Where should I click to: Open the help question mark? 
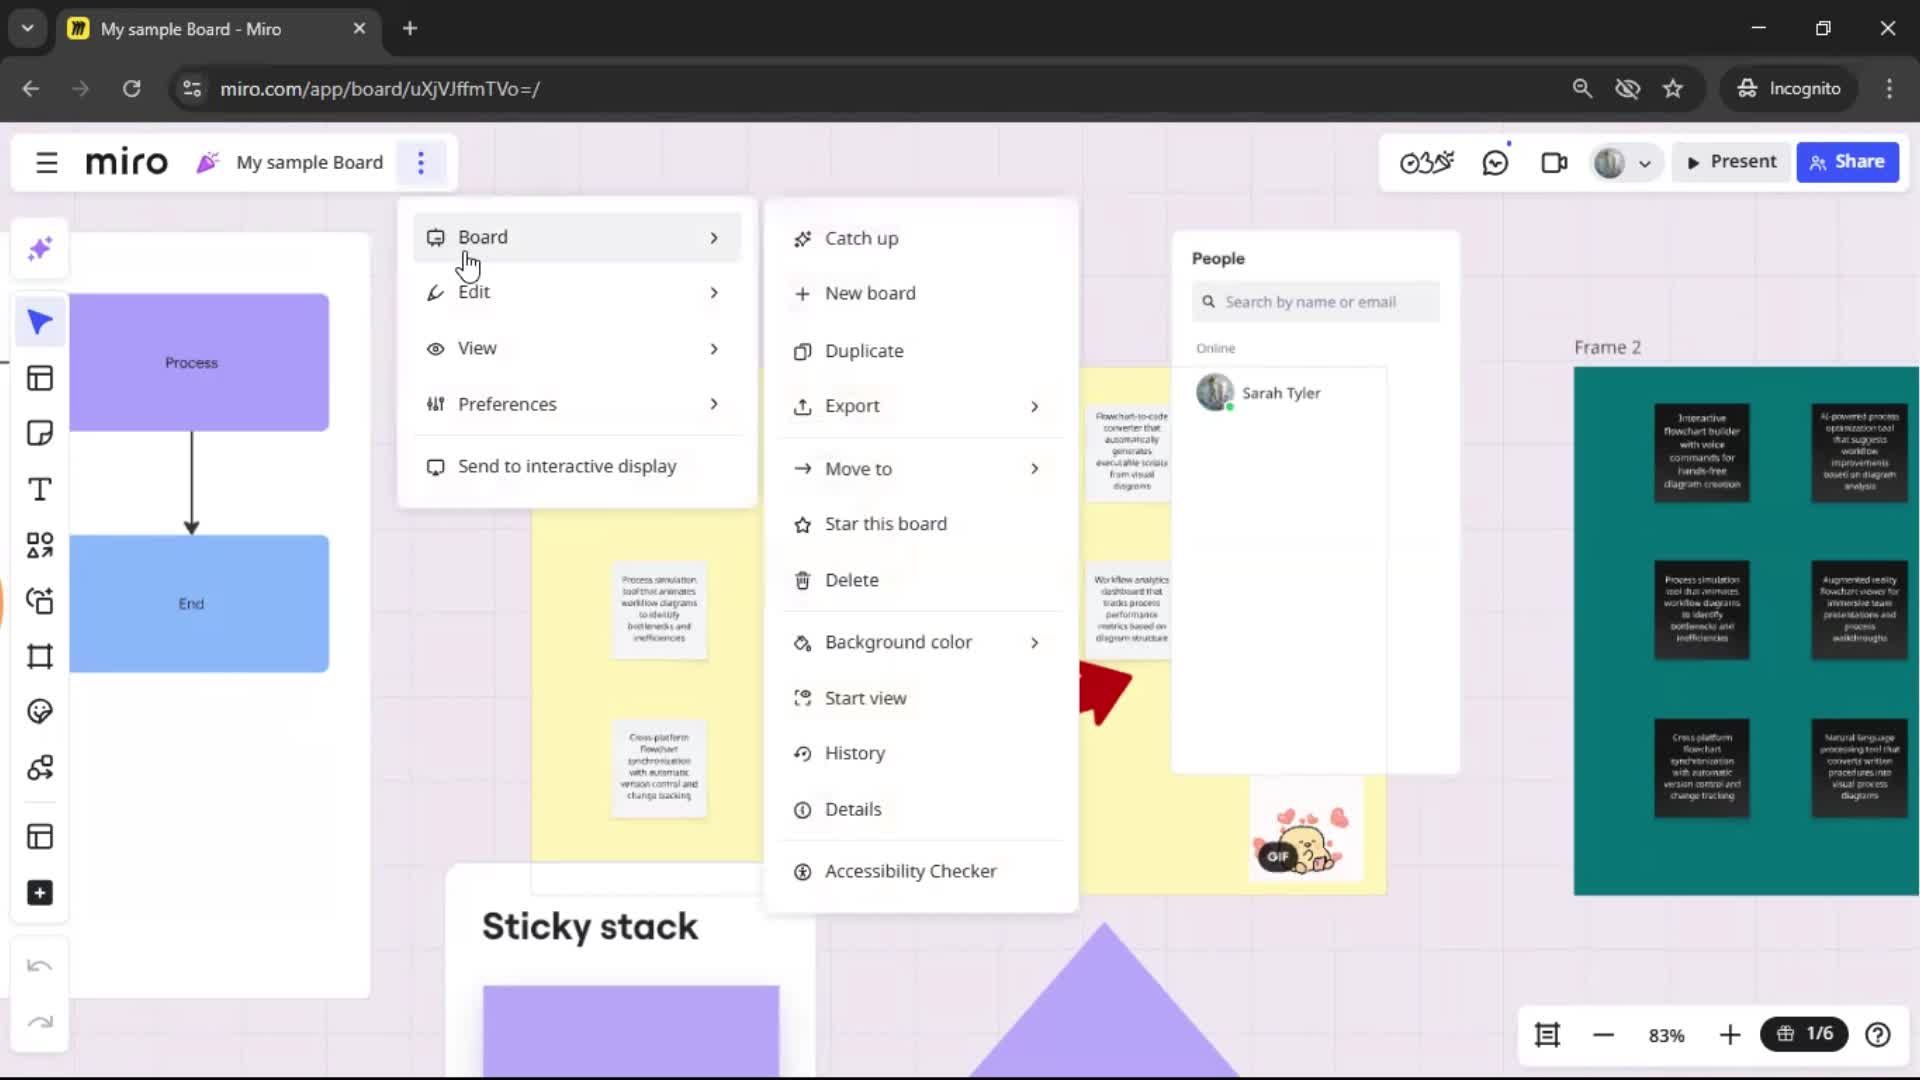[x=1878, y=1035]
